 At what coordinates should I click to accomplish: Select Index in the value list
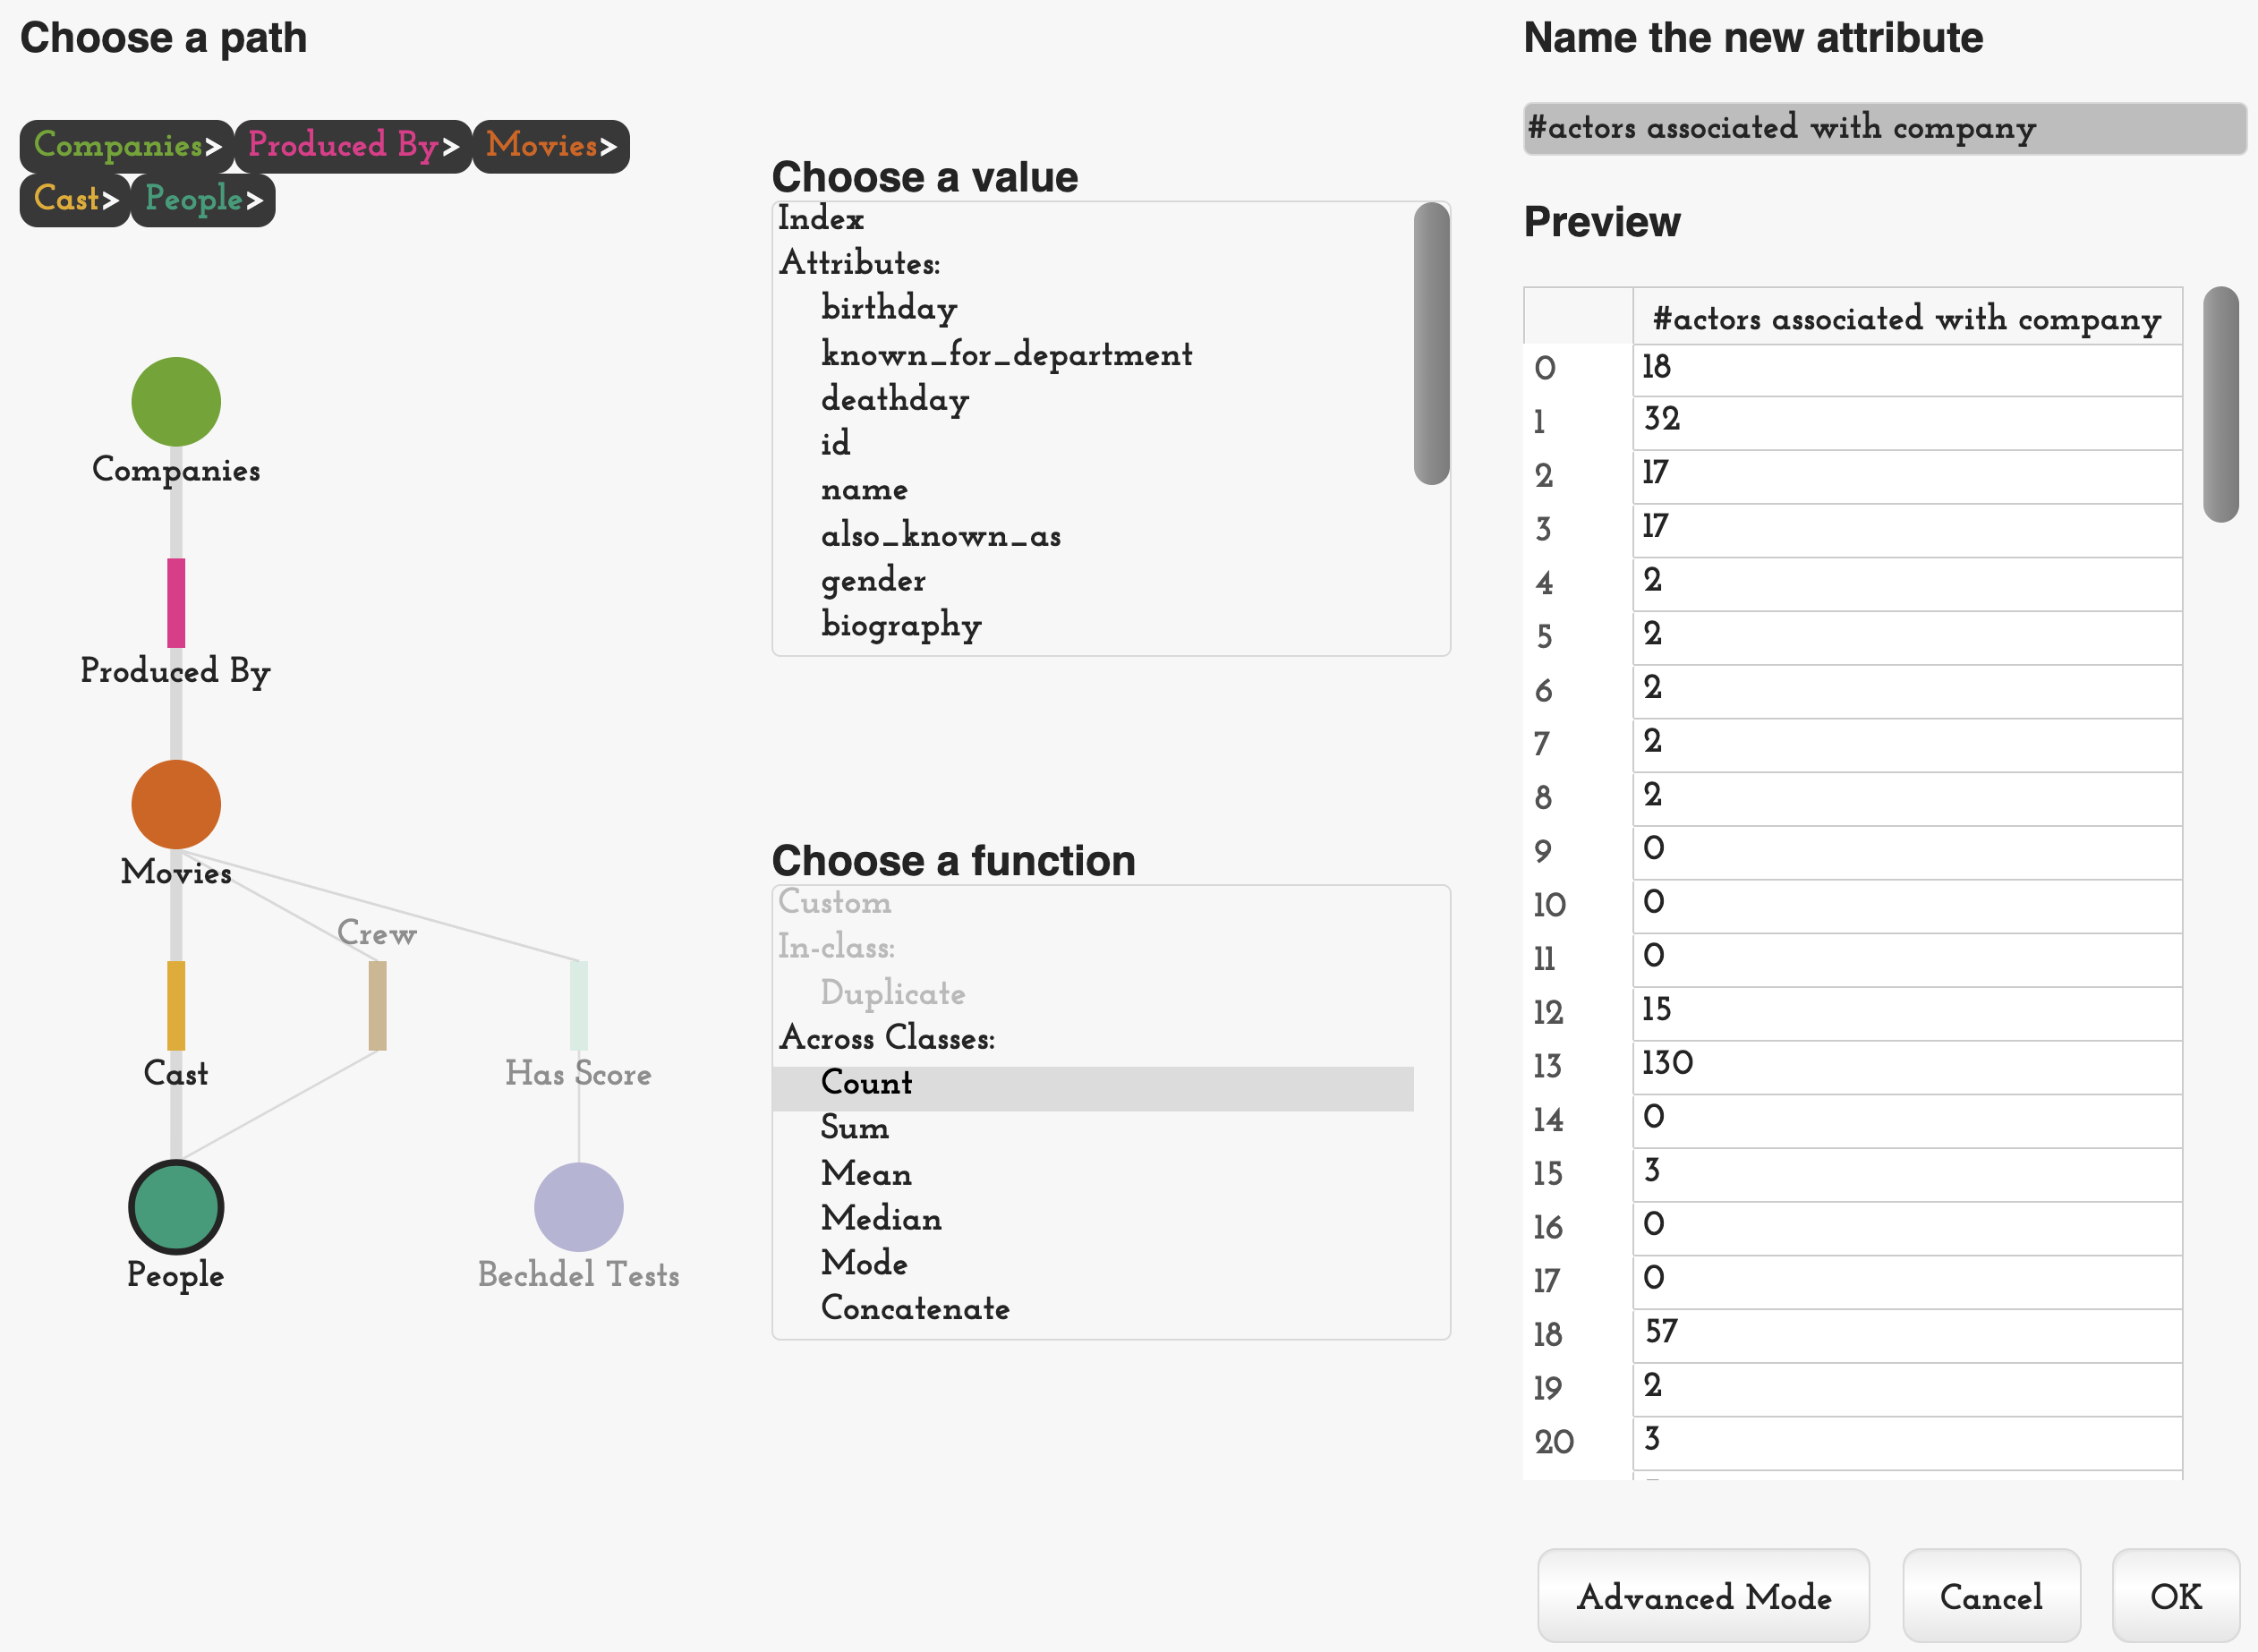[821, 219]
